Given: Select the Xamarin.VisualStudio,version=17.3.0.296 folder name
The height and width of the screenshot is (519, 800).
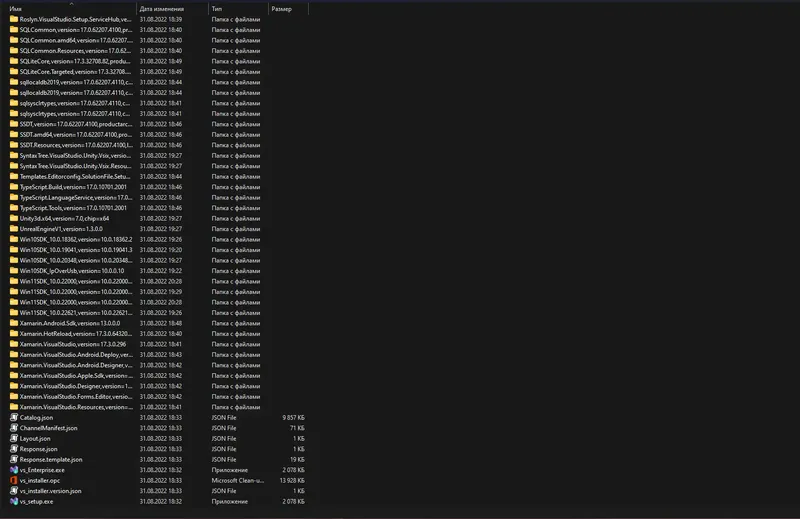Looking at the screenshot, I should tap(73, 344).
